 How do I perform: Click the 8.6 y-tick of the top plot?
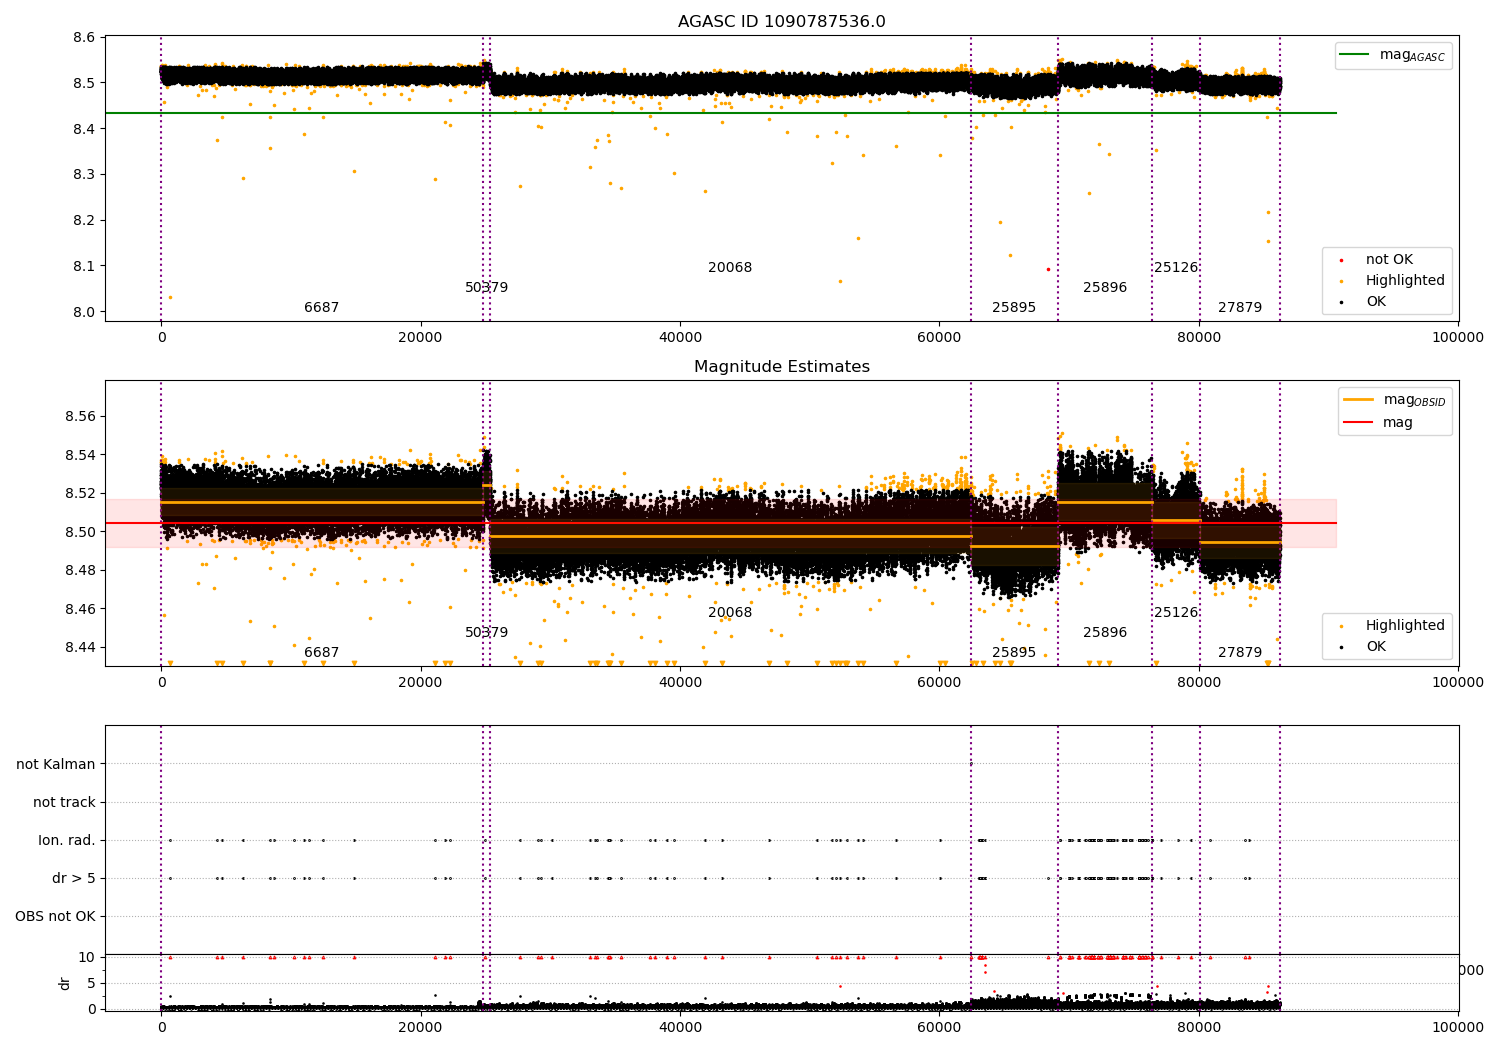[x=85, y=38]
